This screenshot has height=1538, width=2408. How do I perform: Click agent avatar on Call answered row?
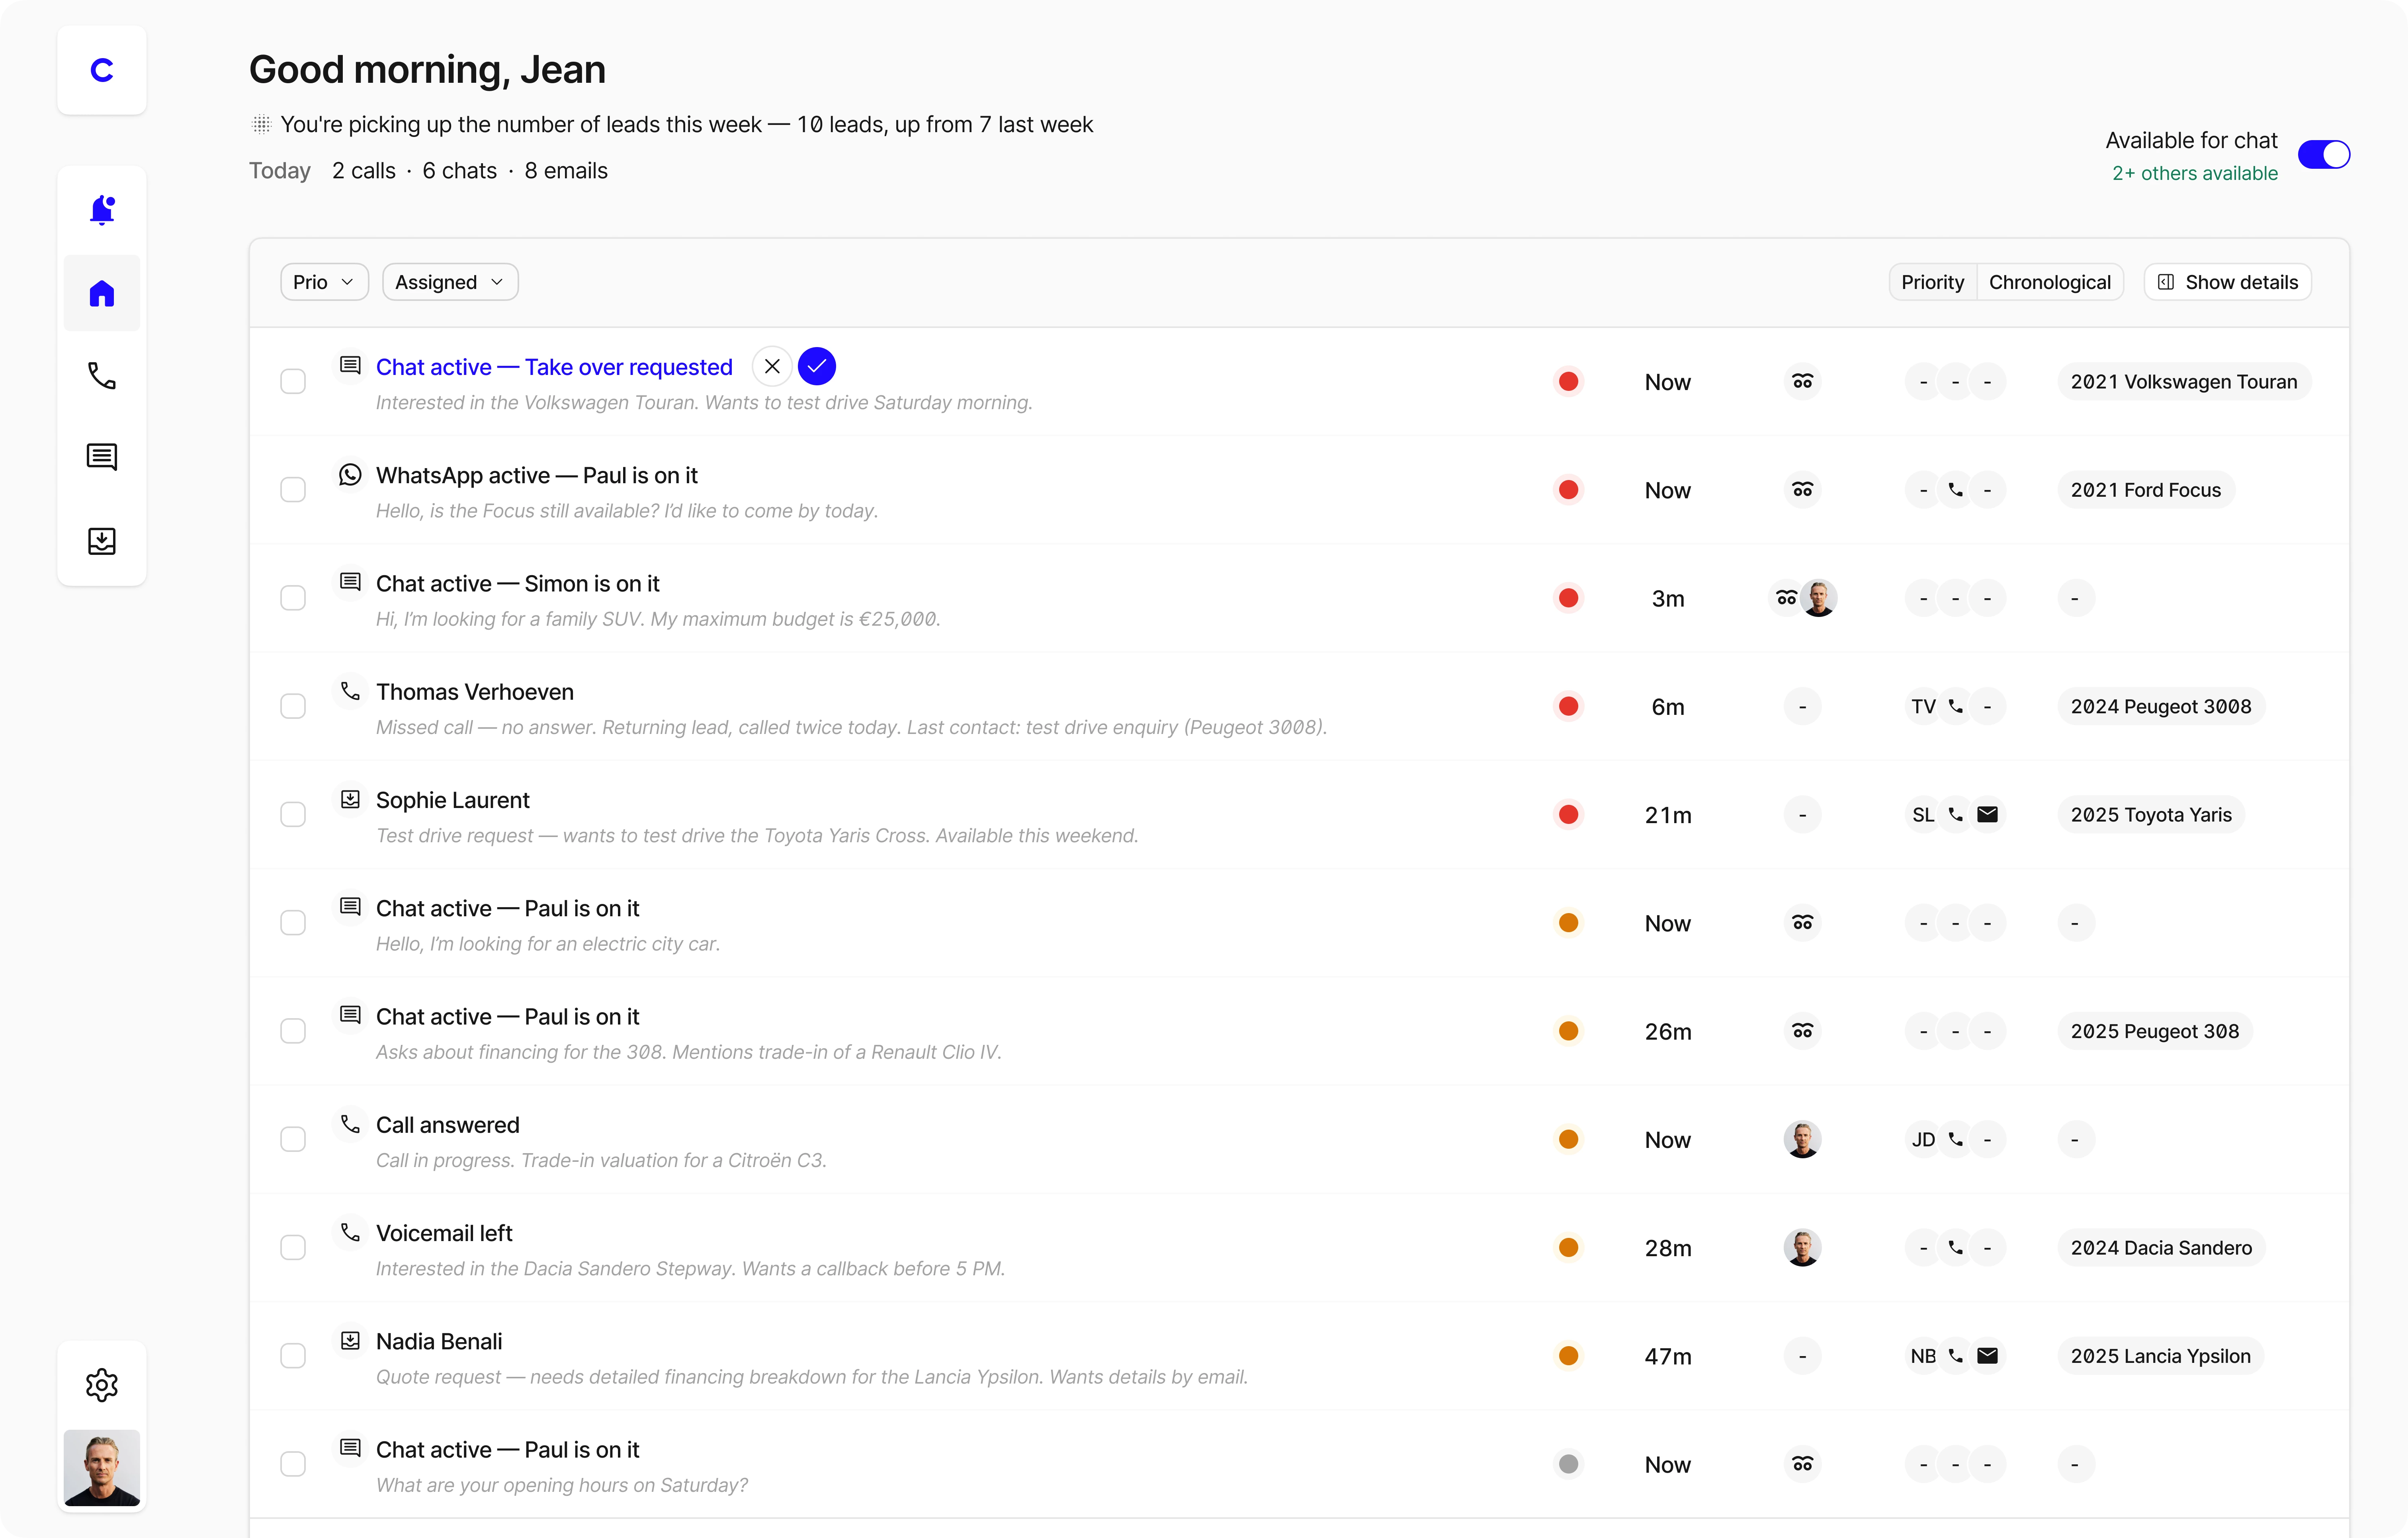pos(1802,1139)
